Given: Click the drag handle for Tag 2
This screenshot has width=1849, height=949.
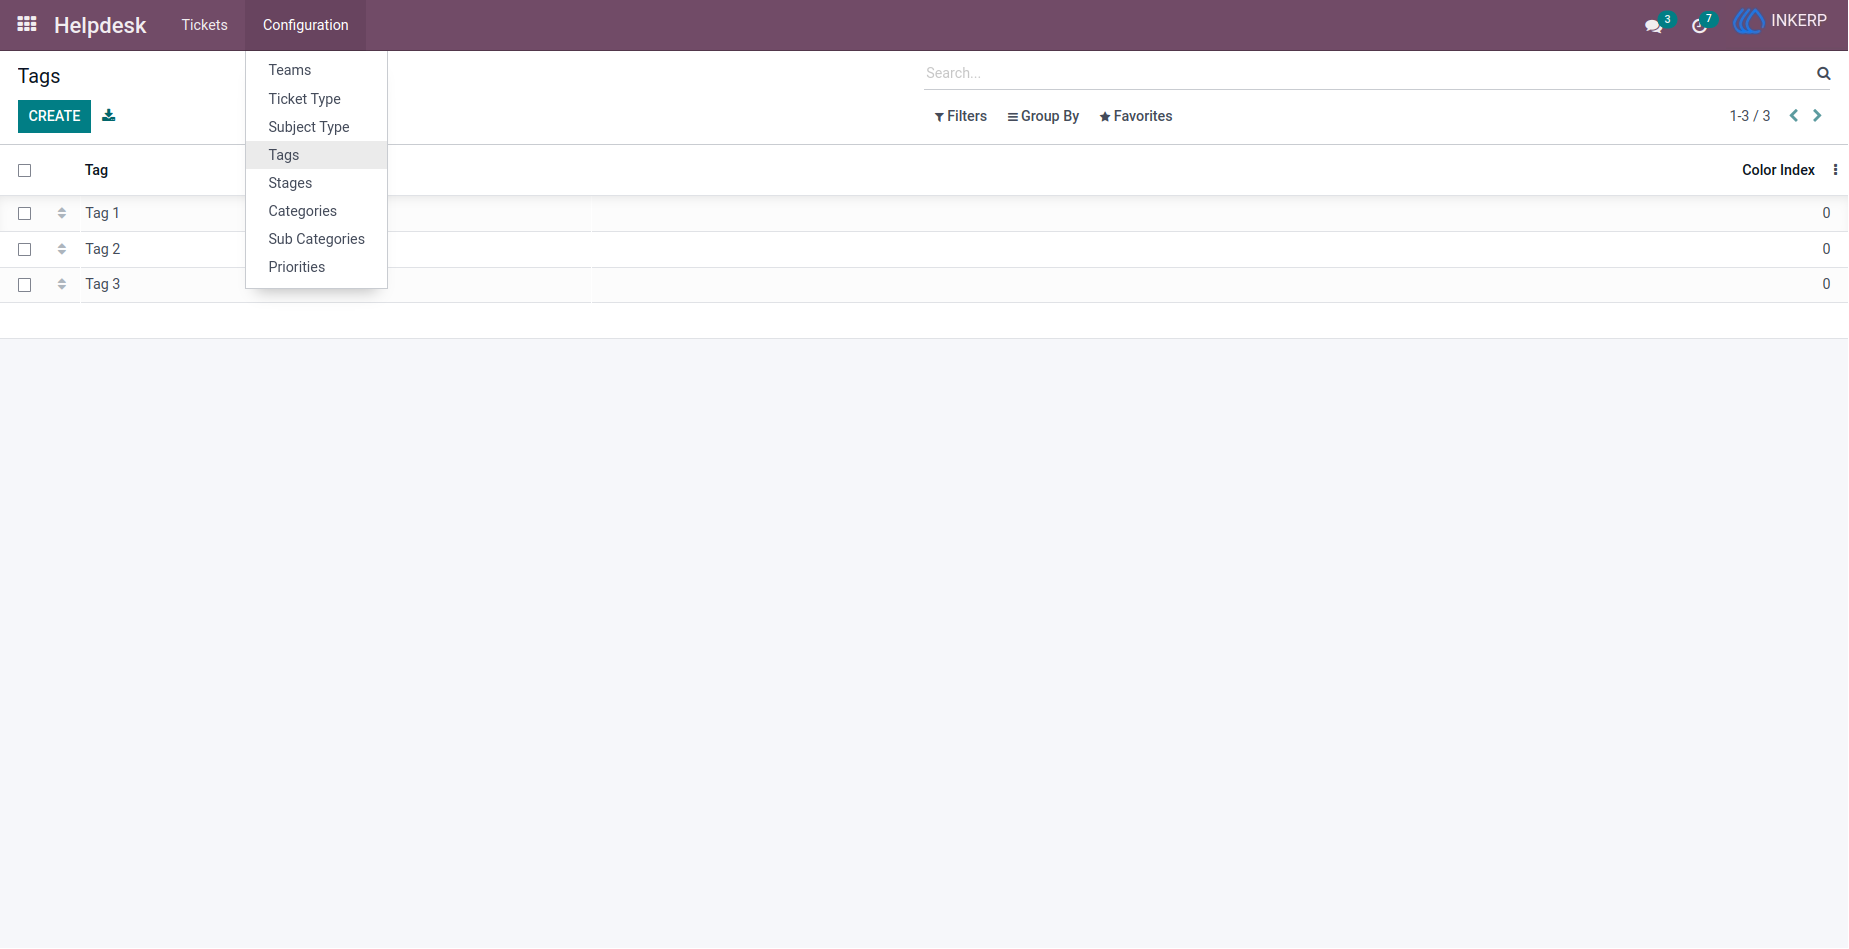Looking at the screenshot, I should pyautogui.click(x=62, y=249).
